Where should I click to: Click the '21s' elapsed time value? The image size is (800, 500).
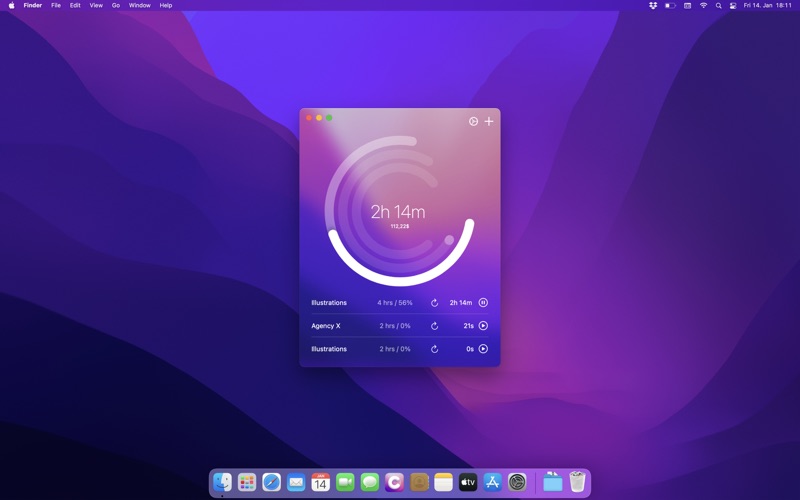(468, 326)
